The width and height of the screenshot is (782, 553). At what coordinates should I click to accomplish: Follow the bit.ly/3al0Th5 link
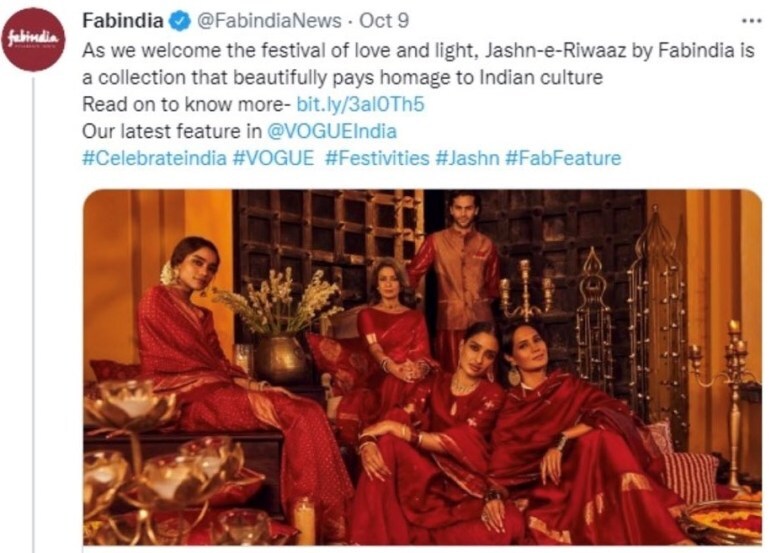coord(360,104)
